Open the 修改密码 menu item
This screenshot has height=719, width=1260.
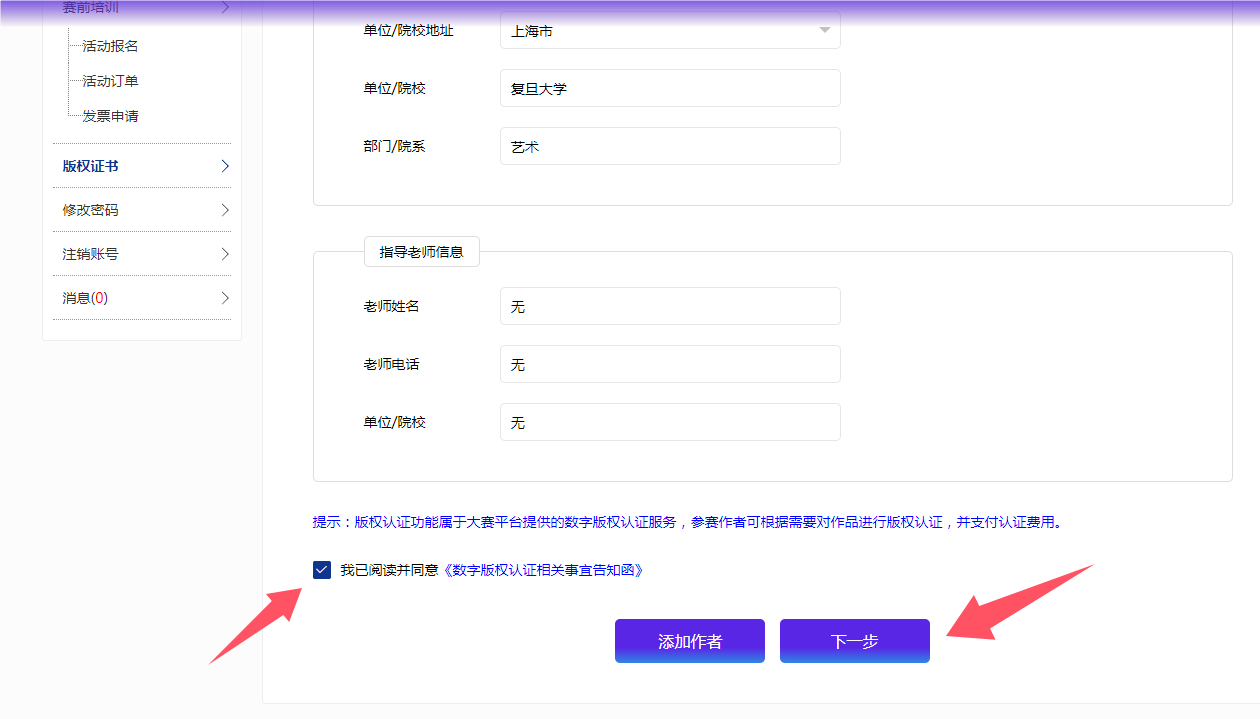(x=91, y=210)
